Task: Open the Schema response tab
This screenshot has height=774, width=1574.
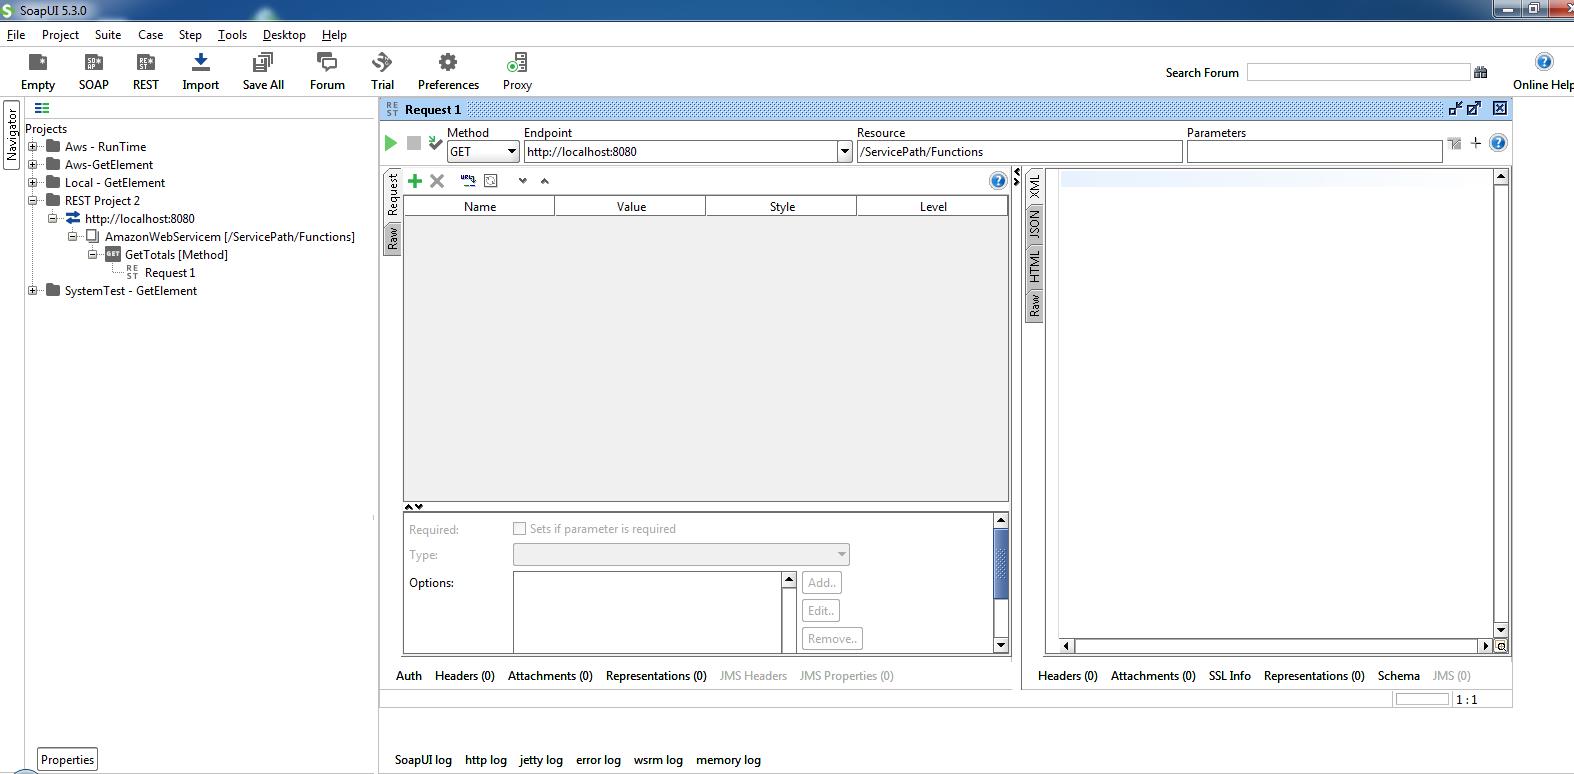Action: [x=1398, y=676]
